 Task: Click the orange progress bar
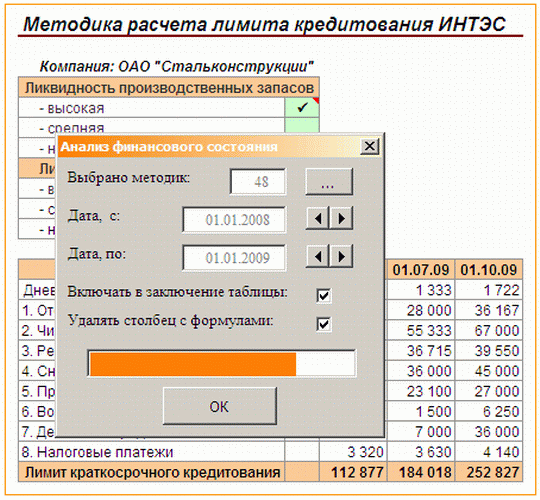[222, 364]
